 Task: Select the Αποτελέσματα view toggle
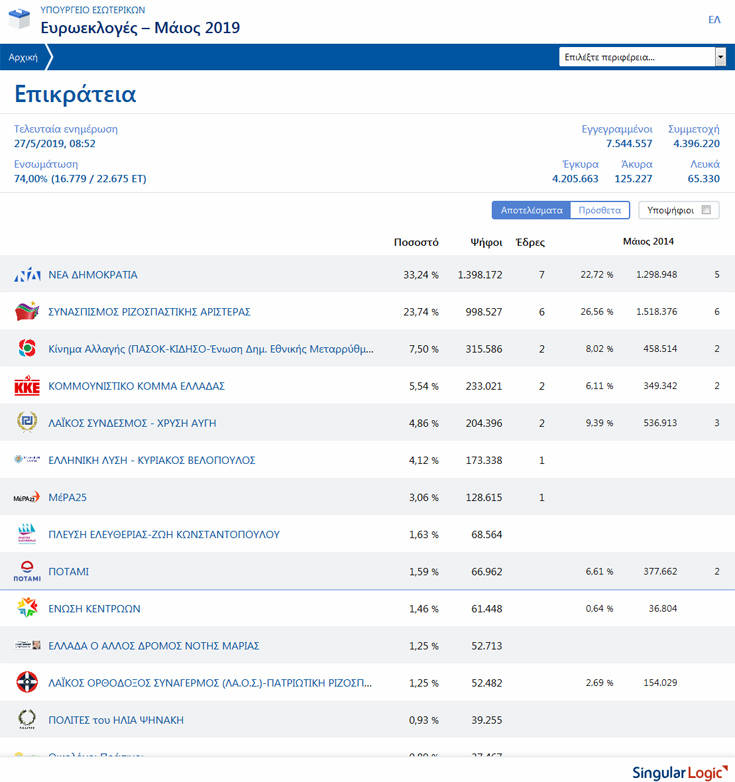click(x=531, y=210)
